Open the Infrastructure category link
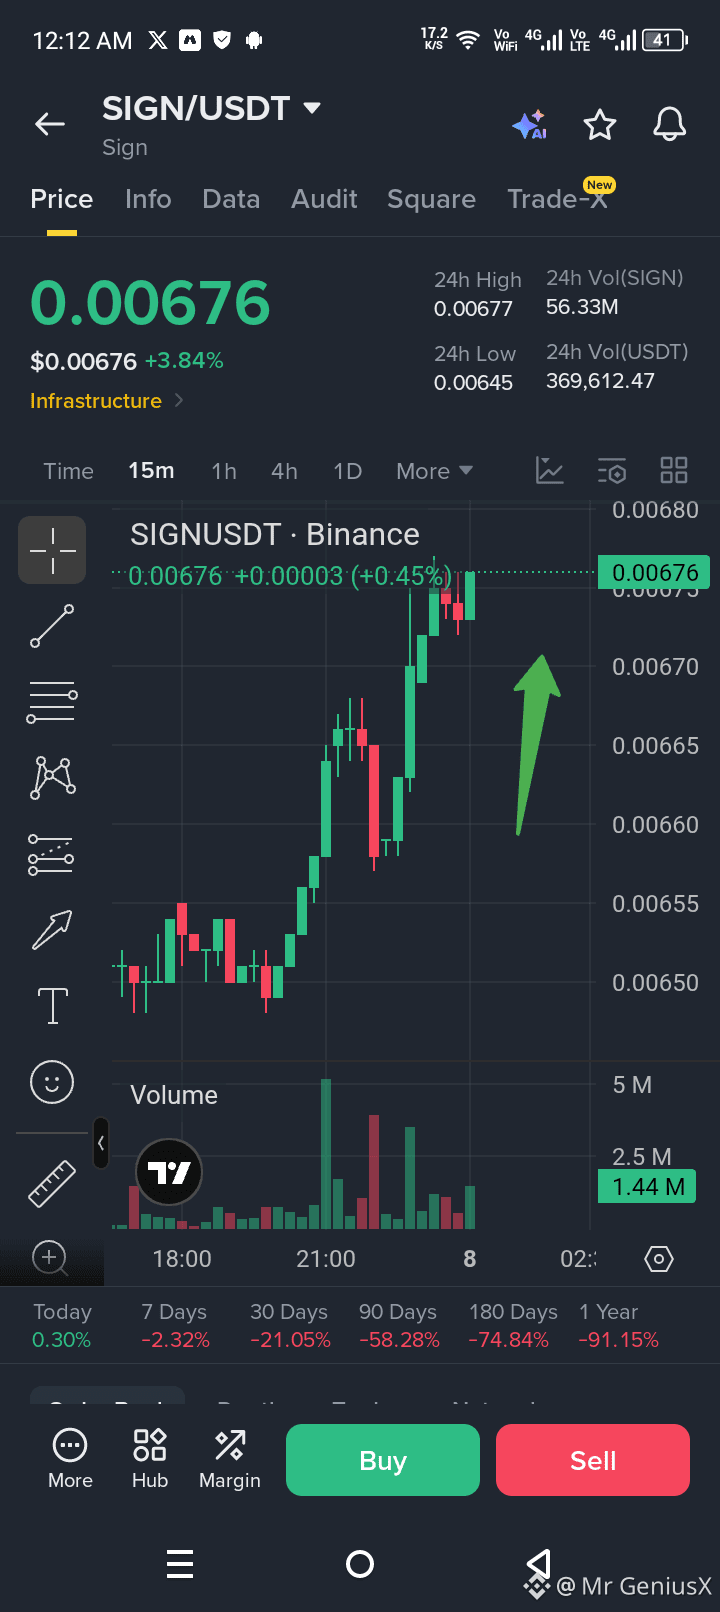The image size is (720, 1612). pyautogui.click(x=107, y=401)
